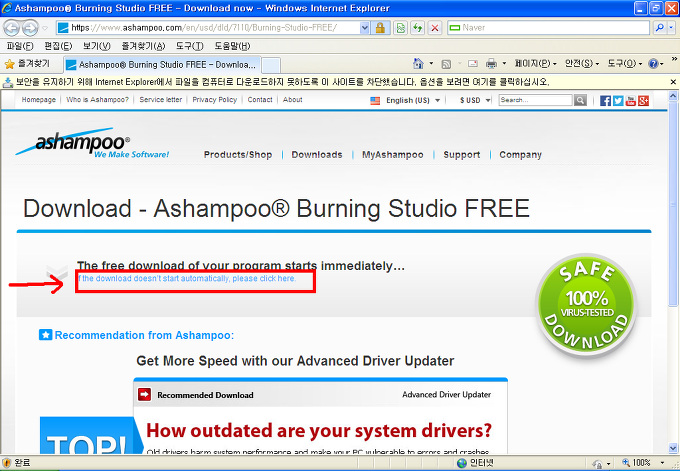680x471 pixels.
Task: Click the RSS feeds icon
Action: 446,64
